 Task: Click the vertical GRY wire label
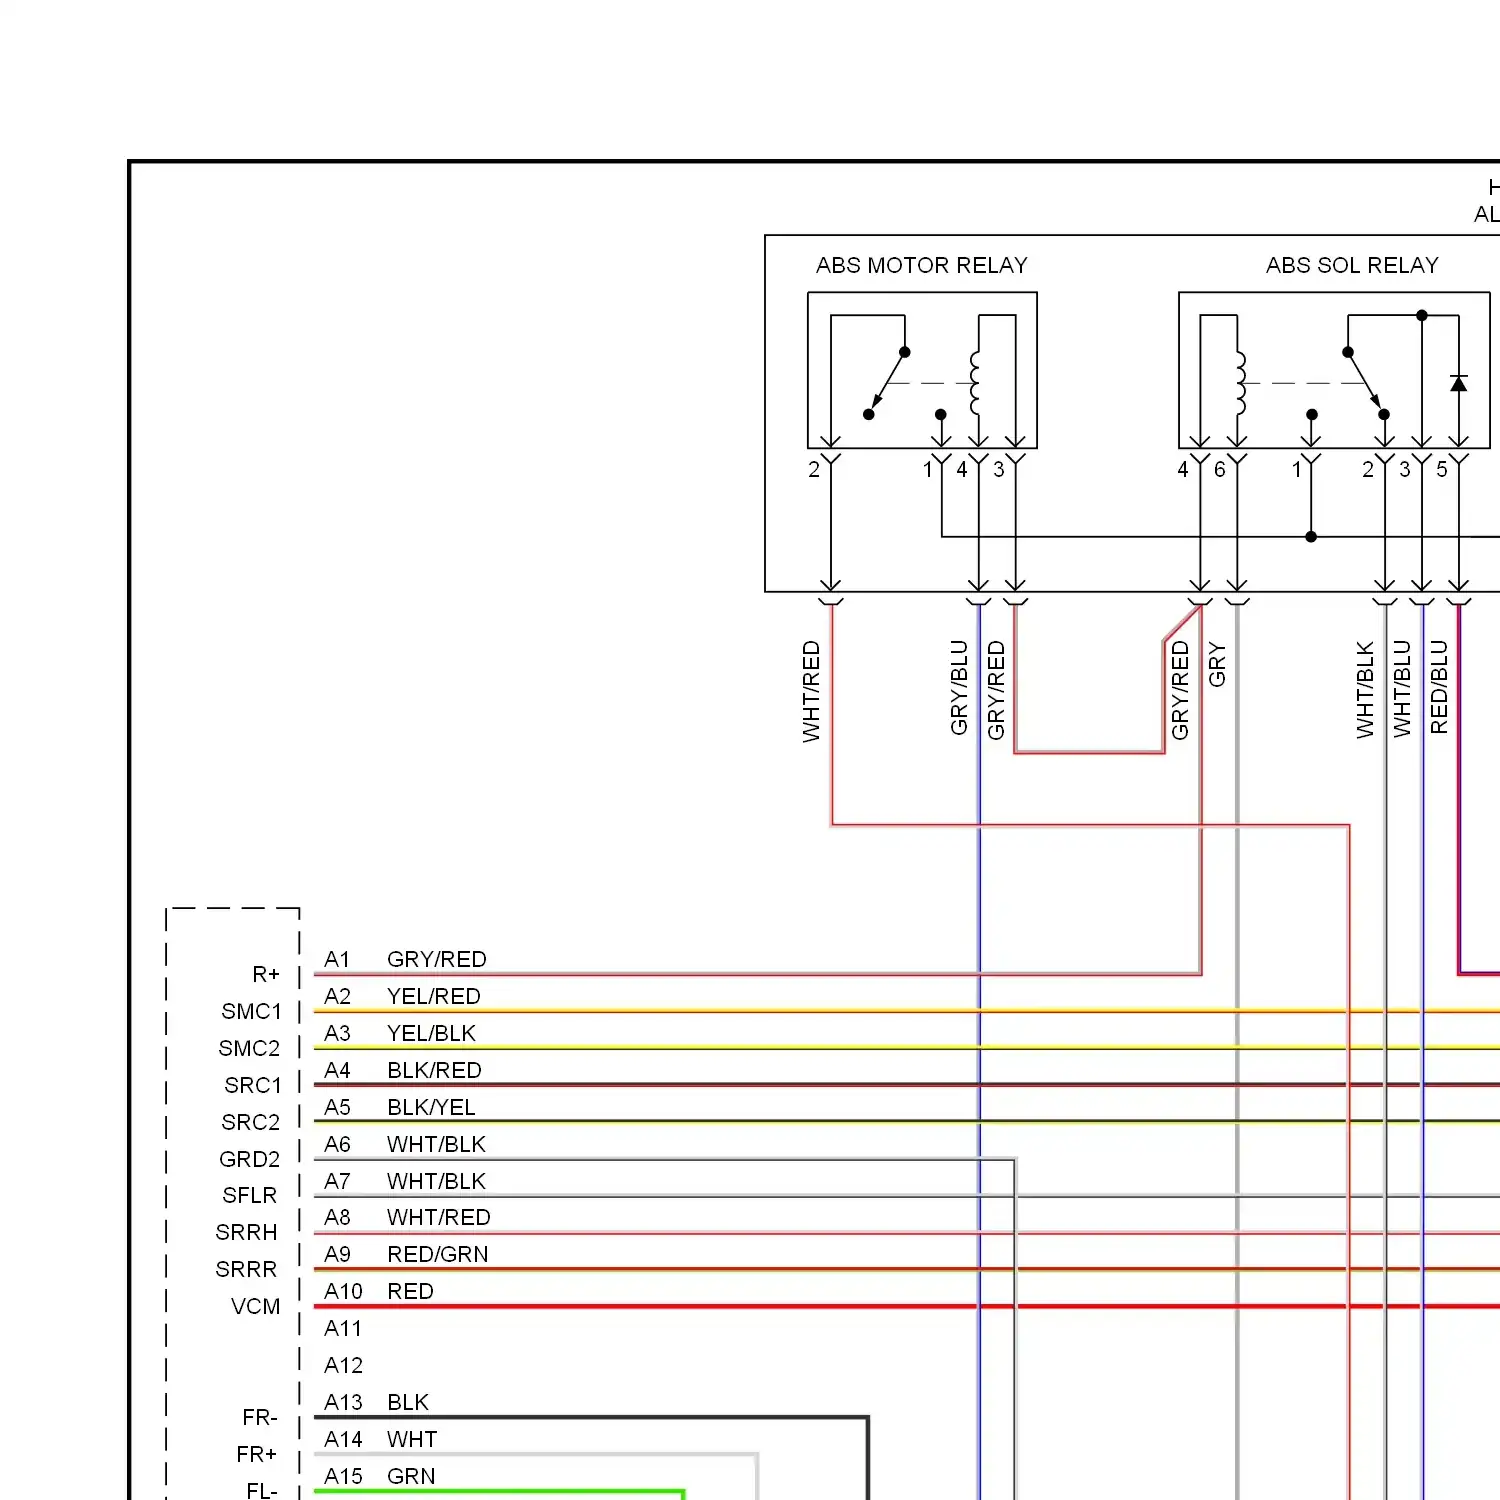pos(1217,665)
